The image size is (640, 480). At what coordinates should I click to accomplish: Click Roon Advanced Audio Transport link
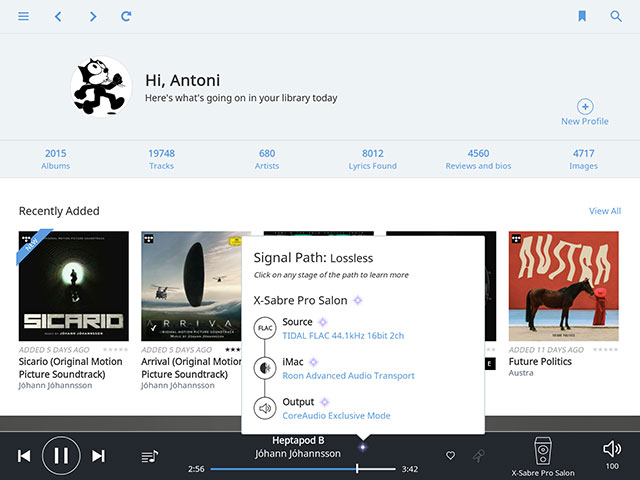coord(349,376)
